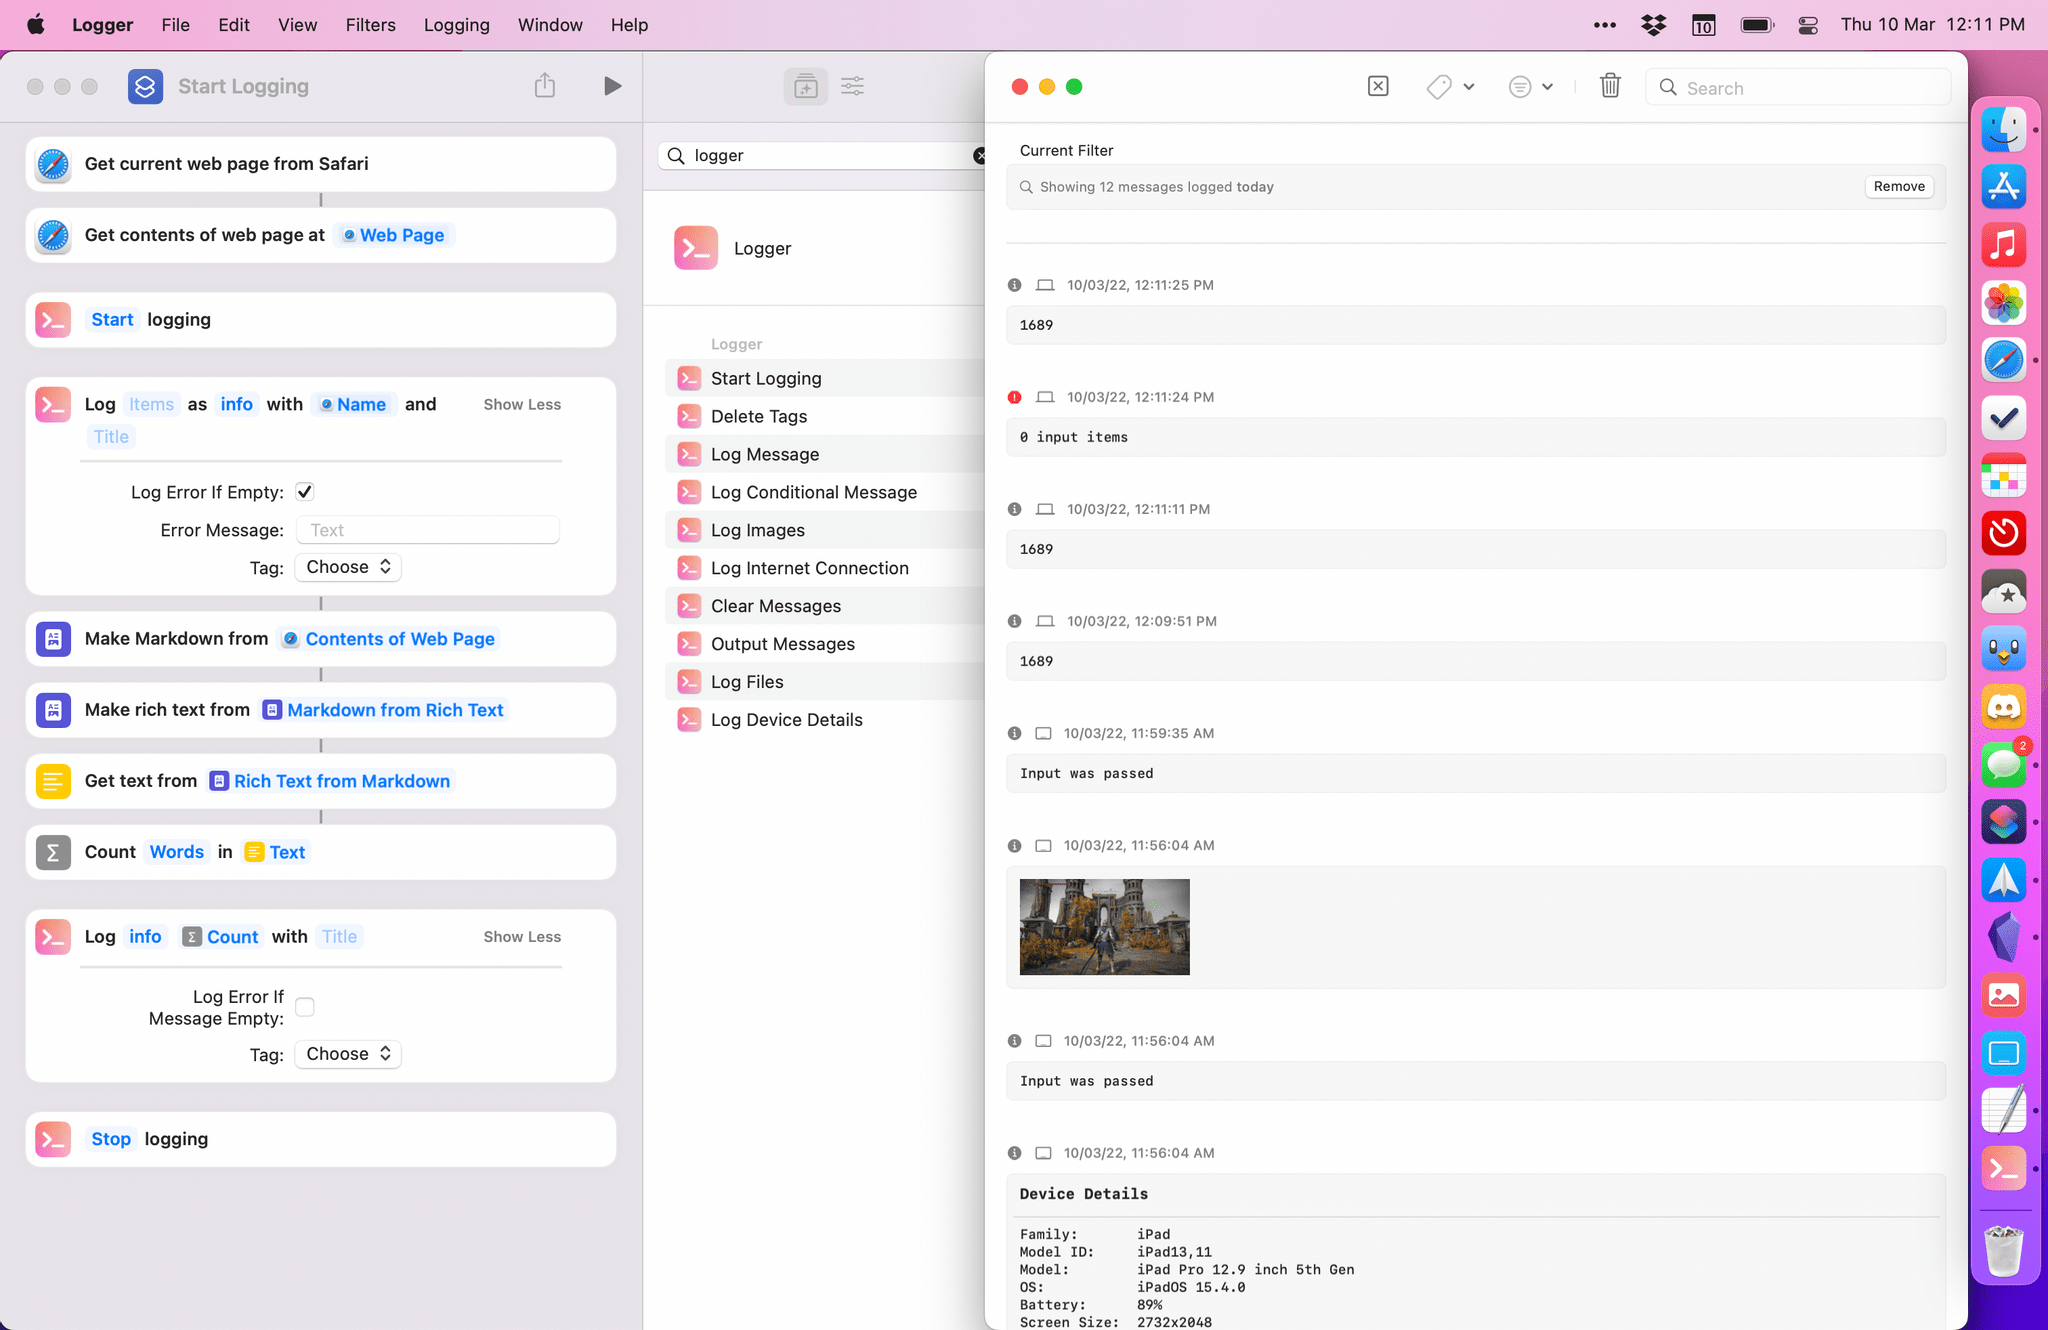This screenshot has width=2048, height=1330.
Task: Open the action library panel icon
Action: tap(805, 87)
